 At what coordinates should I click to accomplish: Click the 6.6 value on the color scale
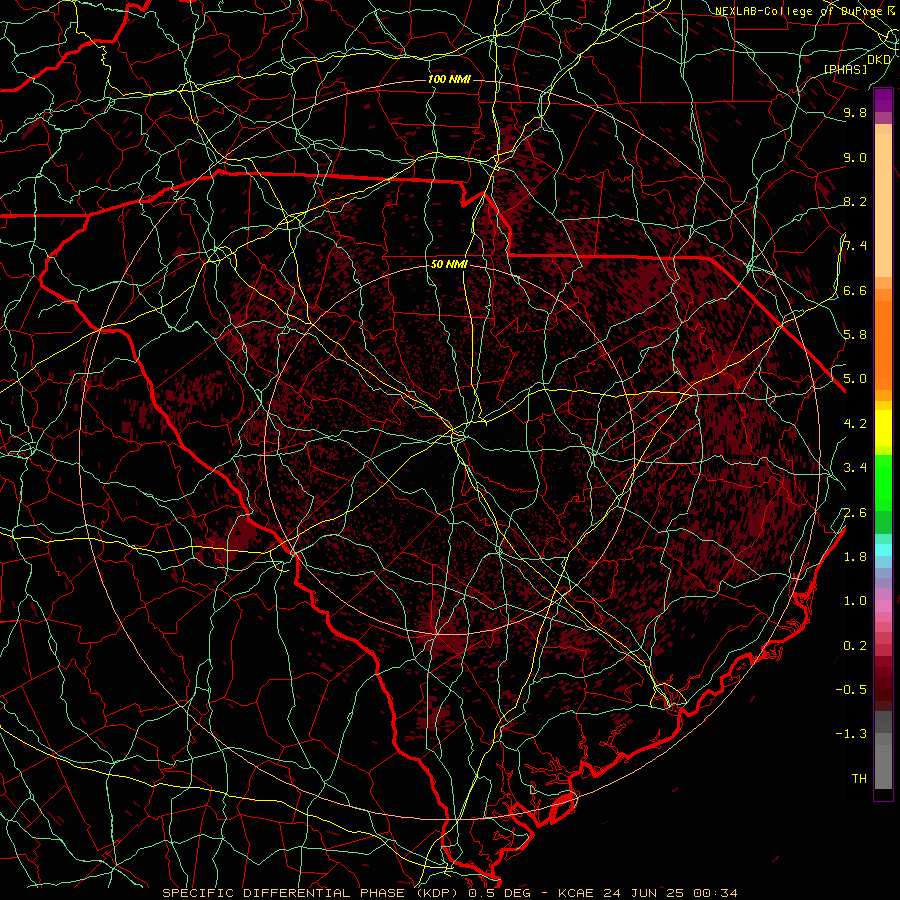(855, 291)
